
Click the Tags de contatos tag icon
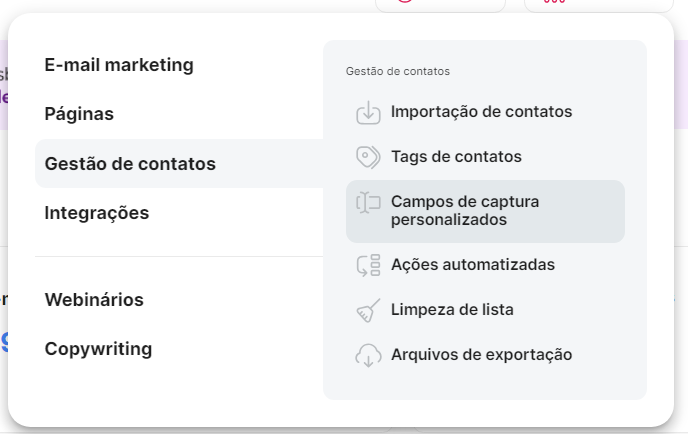(x=369, y=157)
